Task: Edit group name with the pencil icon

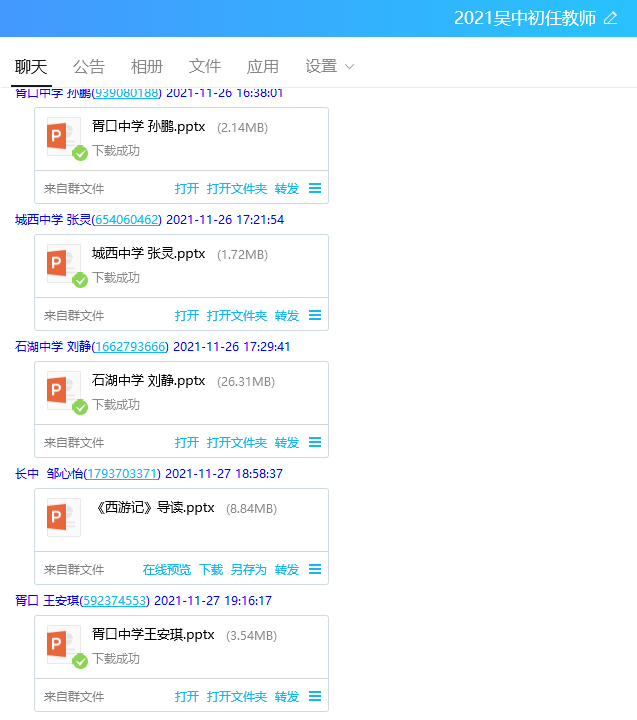Action: (x=610, y=18)
